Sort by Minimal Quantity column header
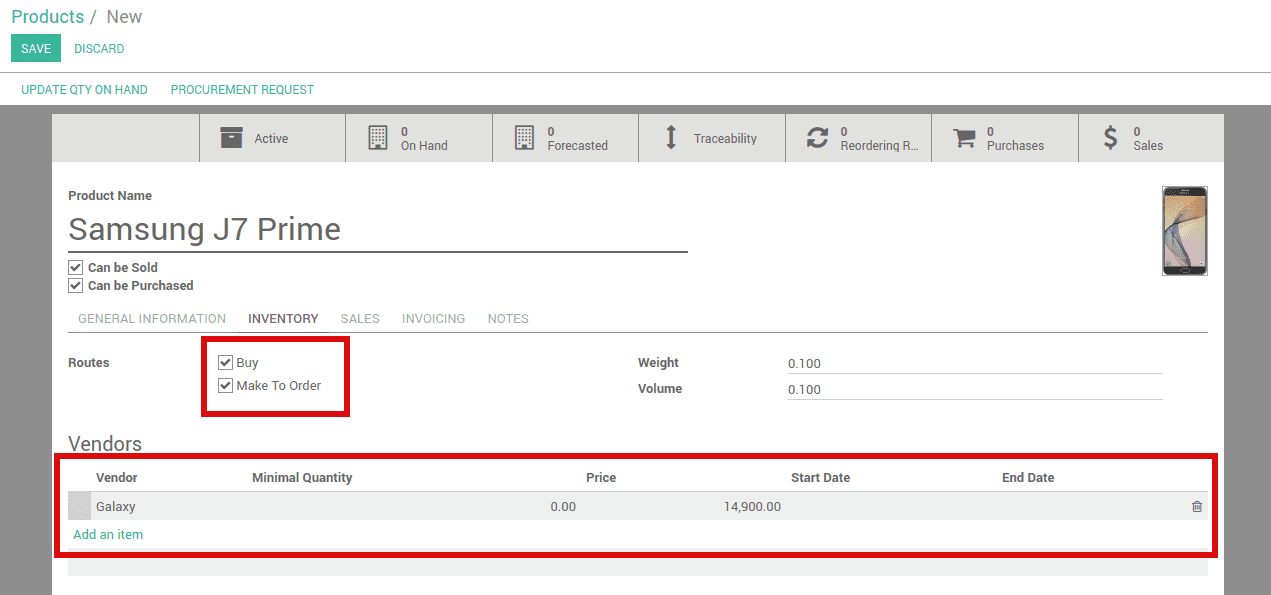Screen dimensions: 1271x595 [302, 477]
